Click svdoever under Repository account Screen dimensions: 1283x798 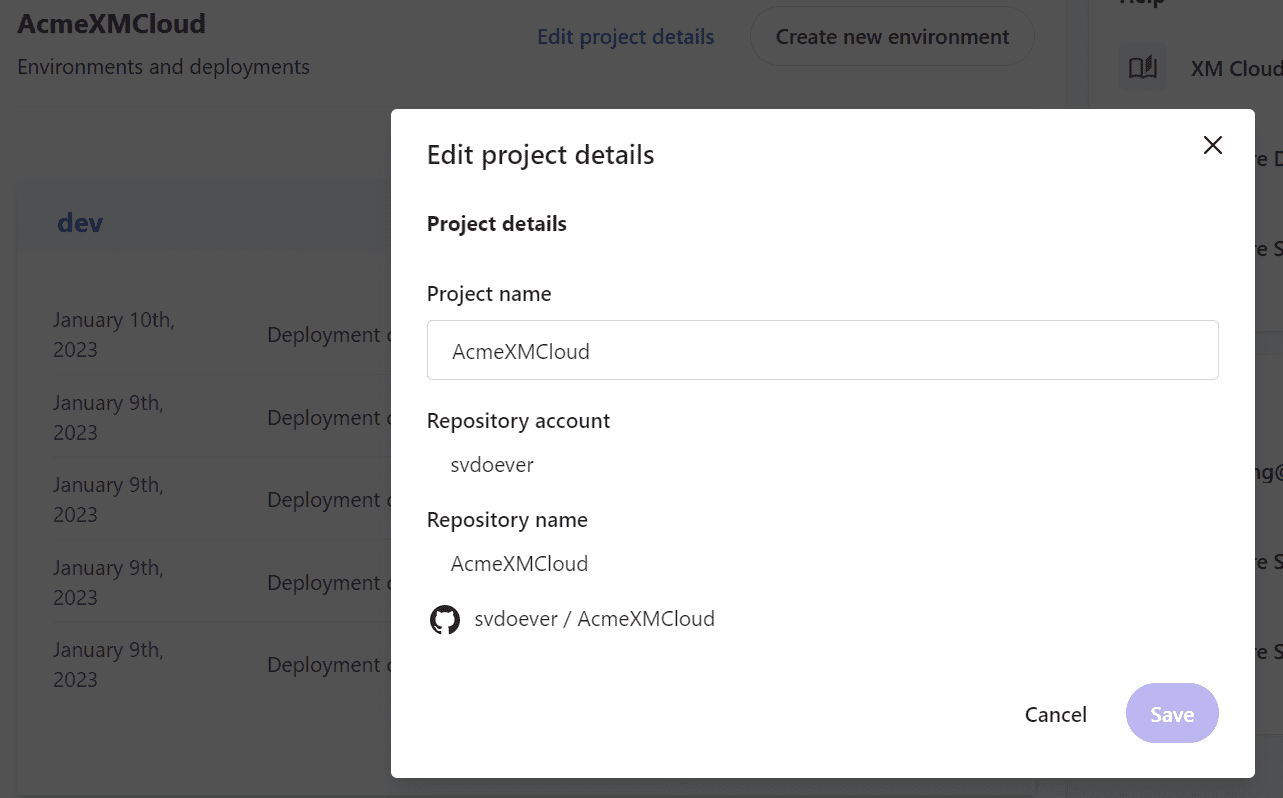click(x=492, y=465)
